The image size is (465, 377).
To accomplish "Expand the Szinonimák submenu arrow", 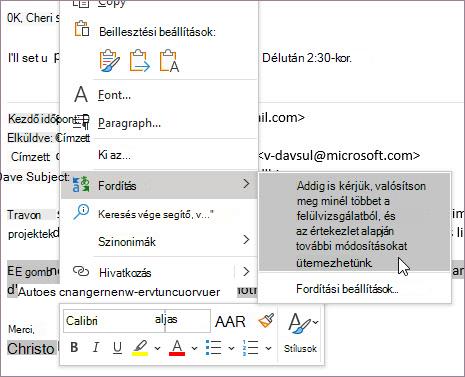I will point(246,240).
